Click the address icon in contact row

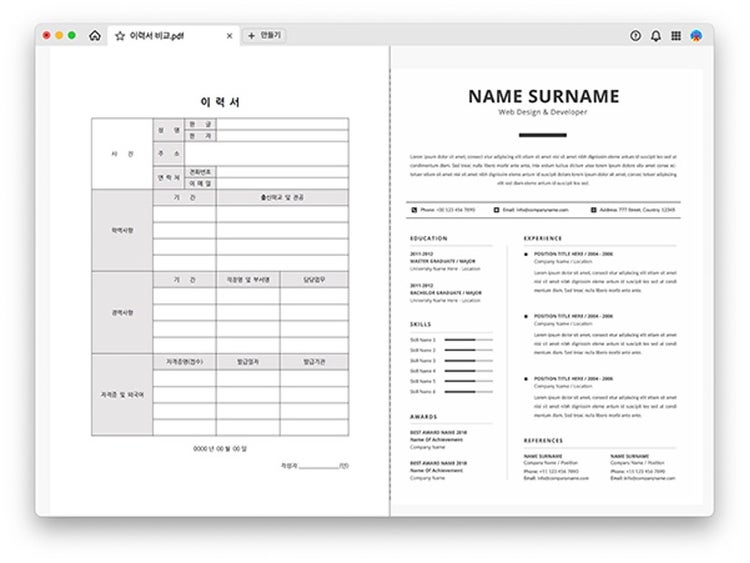pos(594,210)
